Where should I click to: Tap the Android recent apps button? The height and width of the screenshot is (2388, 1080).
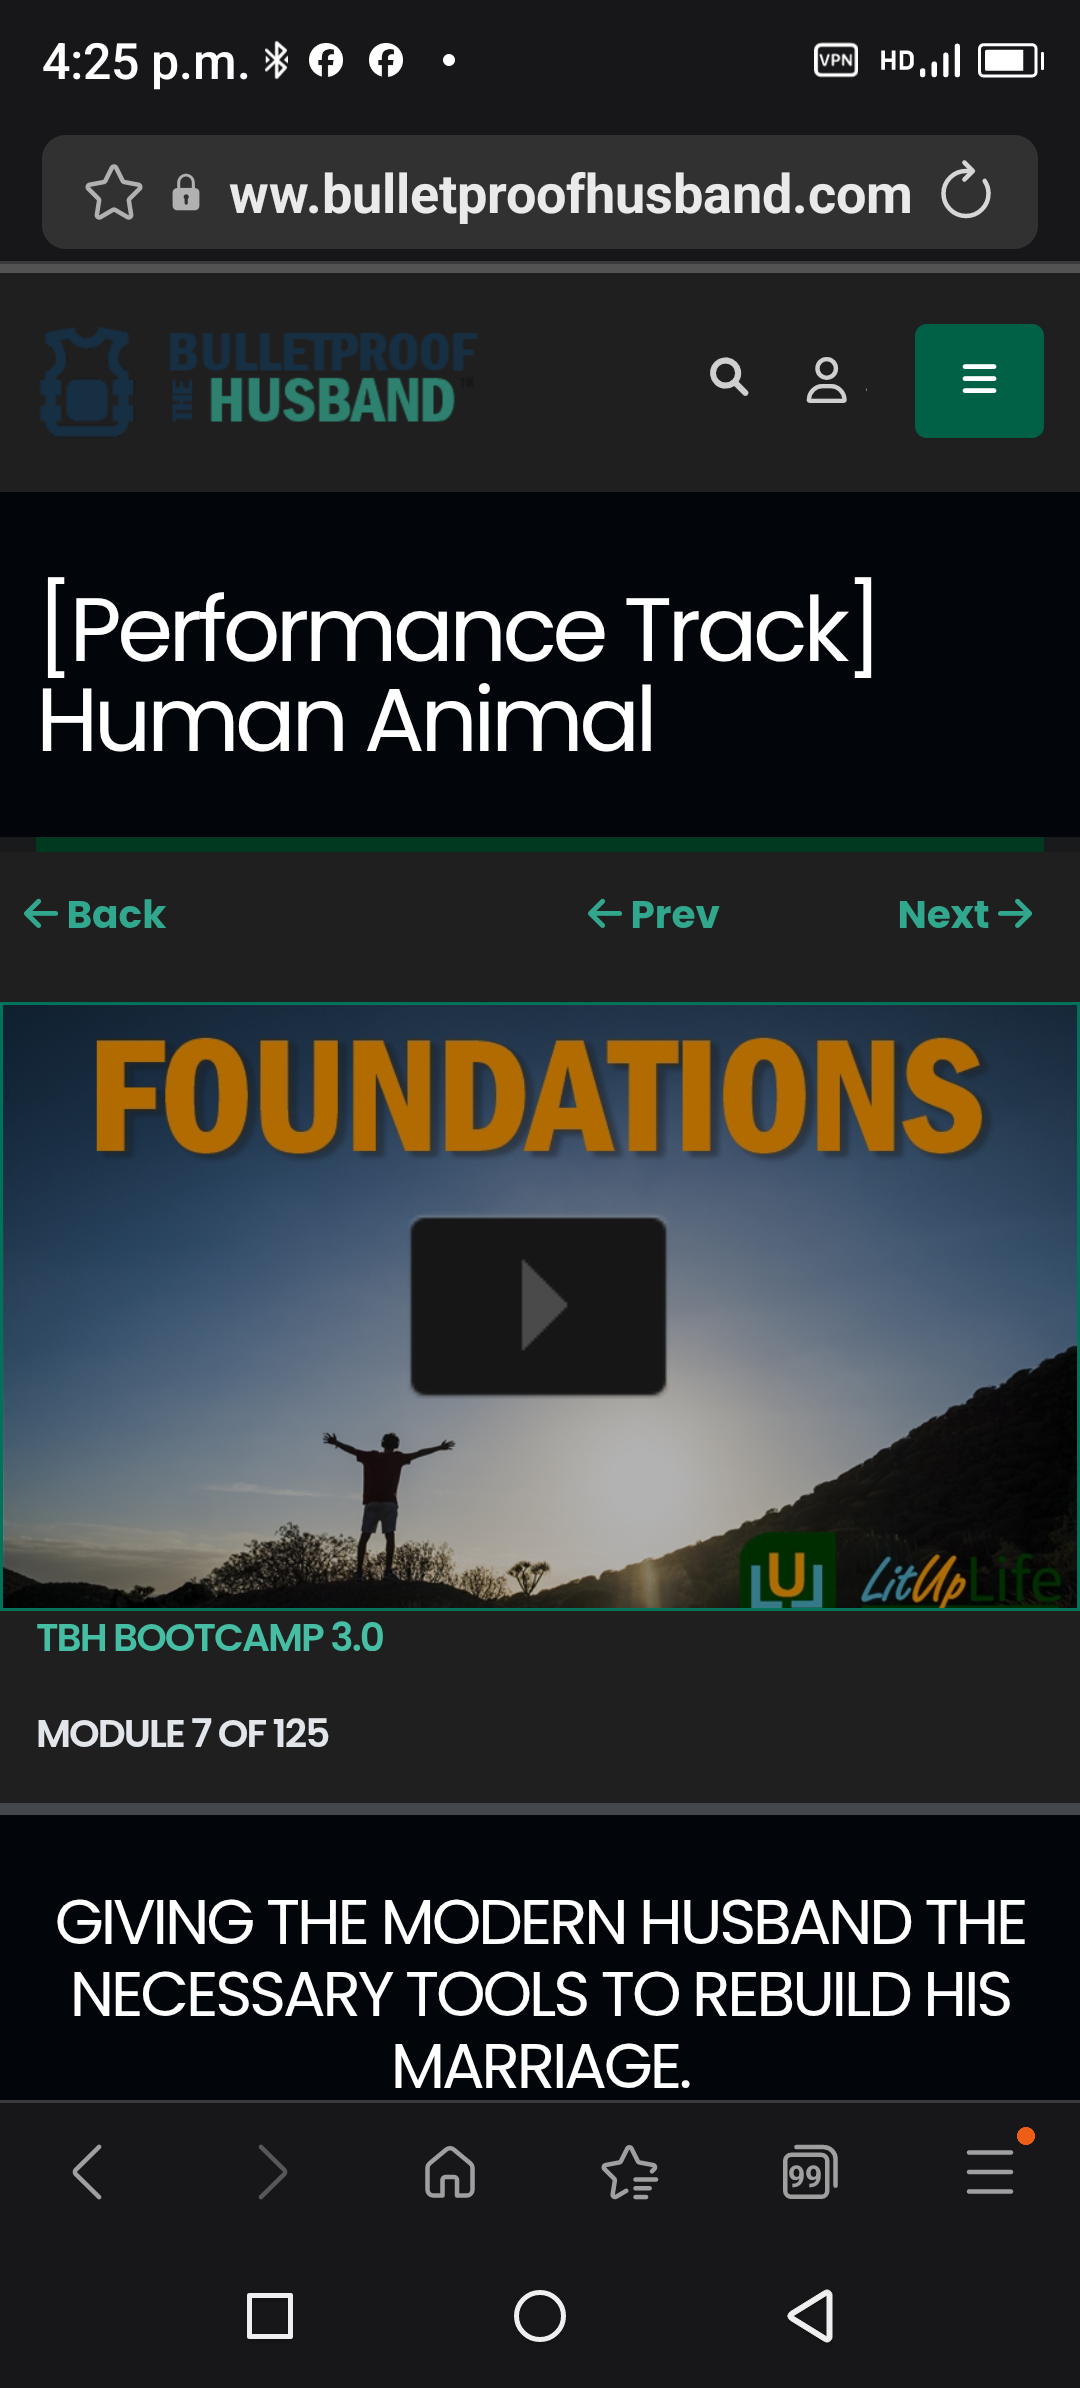270,2316
